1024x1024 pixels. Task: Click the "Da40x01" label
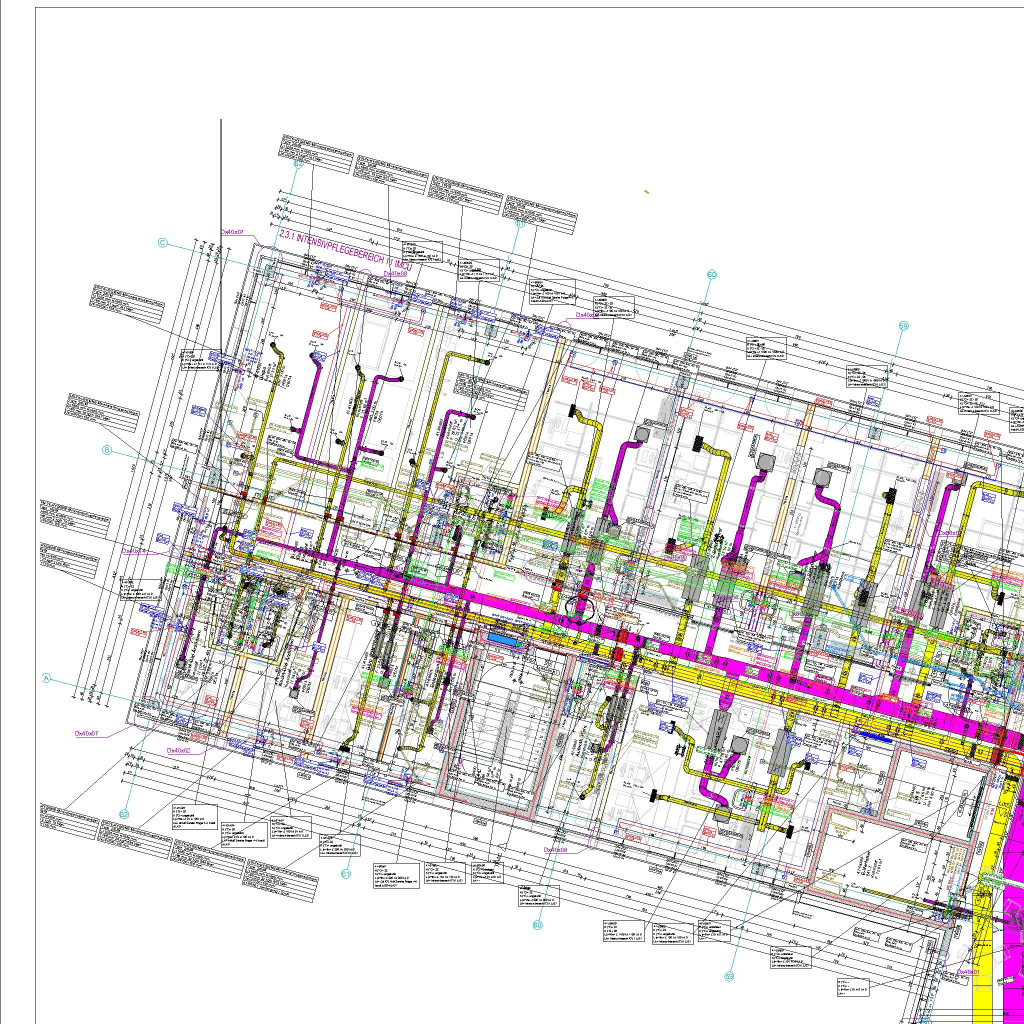pos(968,972)
